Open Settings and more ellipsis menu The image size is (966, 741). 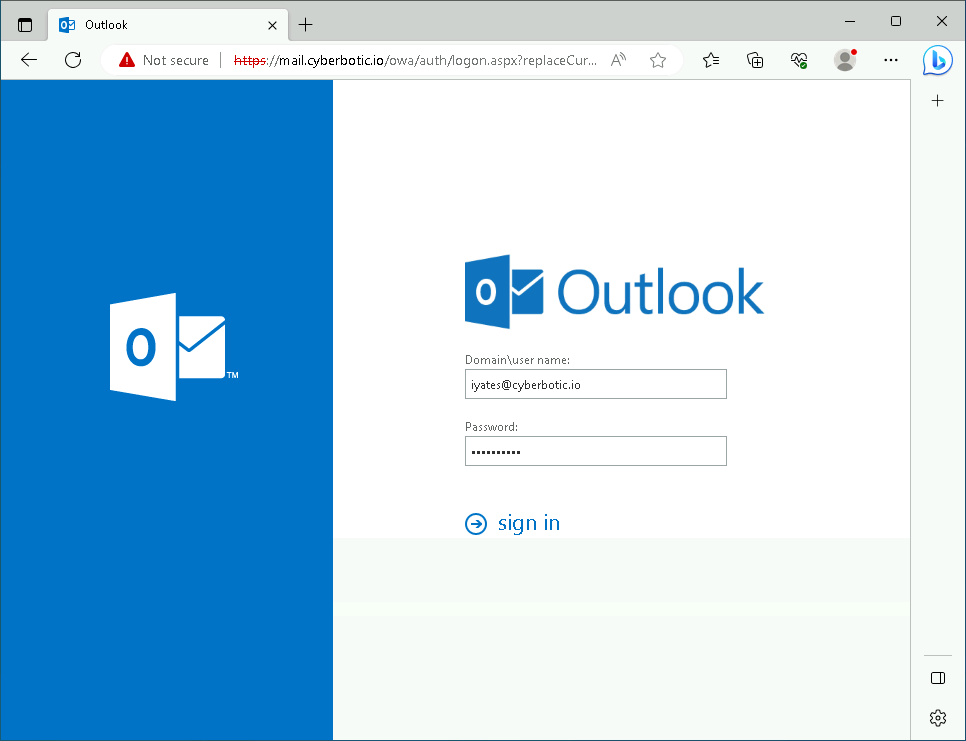pyautogui.click(x=891, y=60)
